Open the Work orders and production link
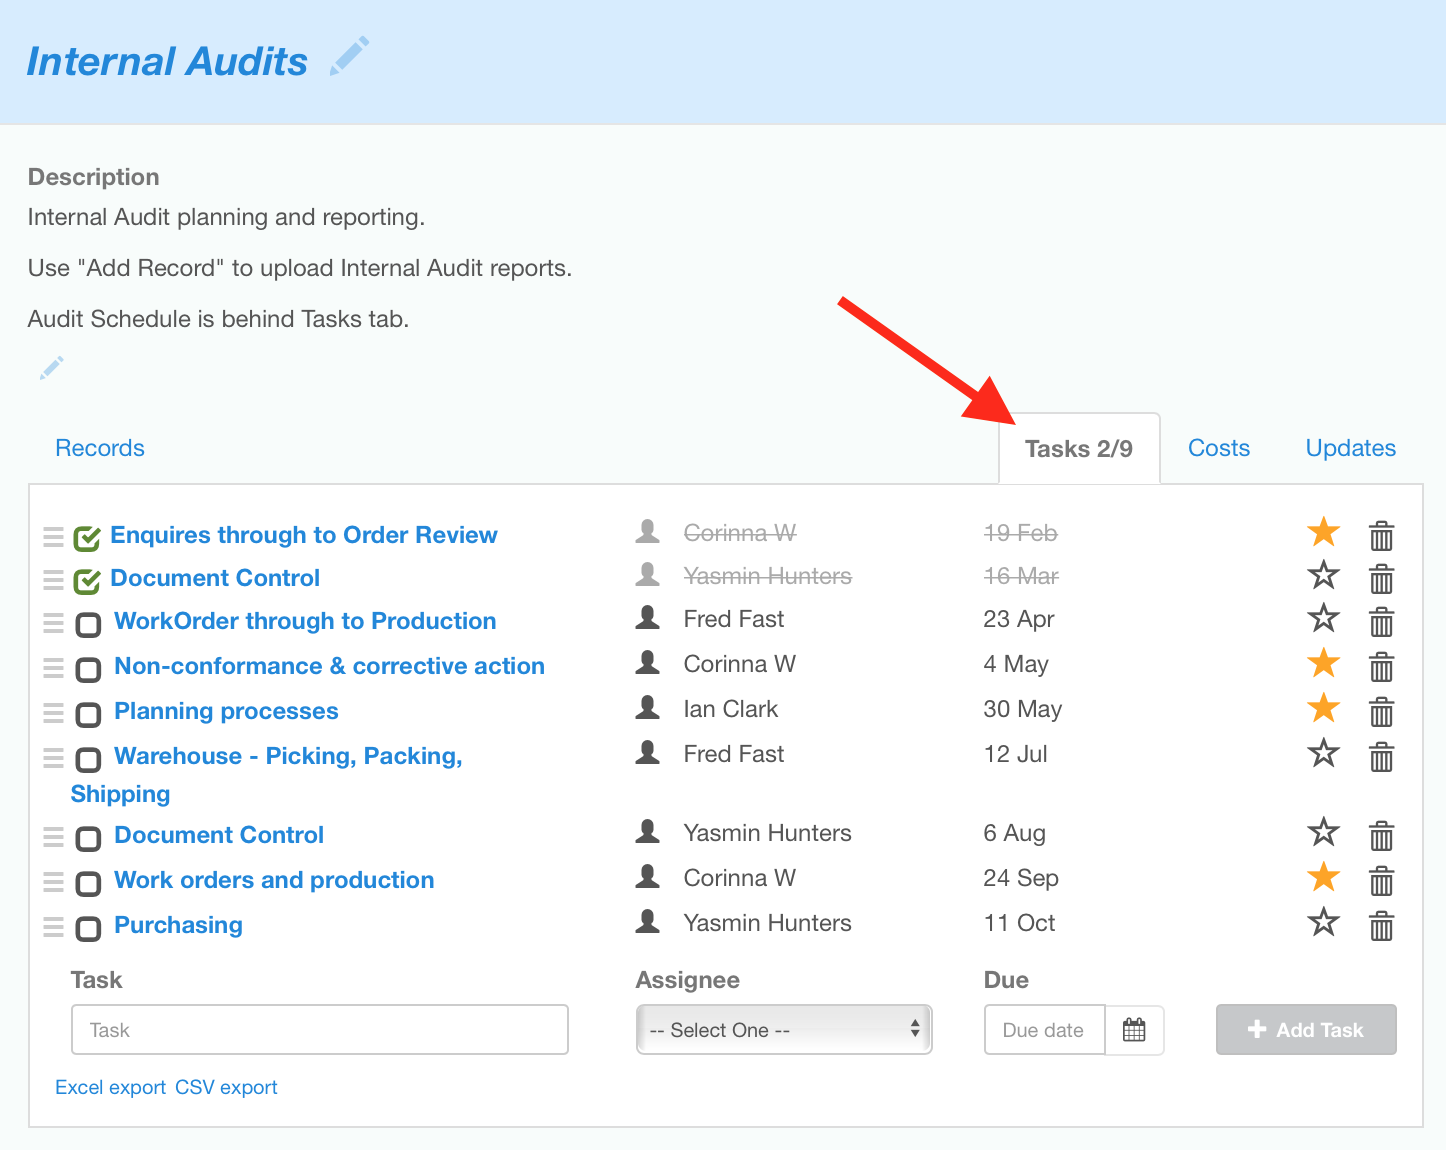Image resolution: width=1446 pixels, height=1150 pixels. click(x=274, y=880)
